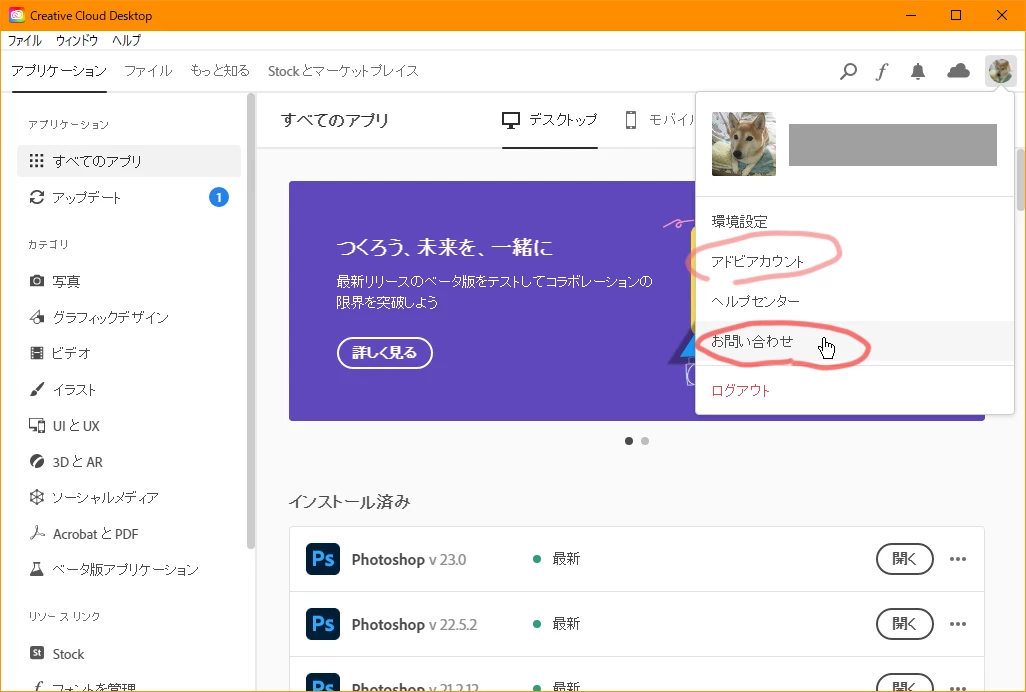This screenshot has width=1026, height=692.
Task: Click the sidebar vertical scrollbar
Action: [251, 320]
